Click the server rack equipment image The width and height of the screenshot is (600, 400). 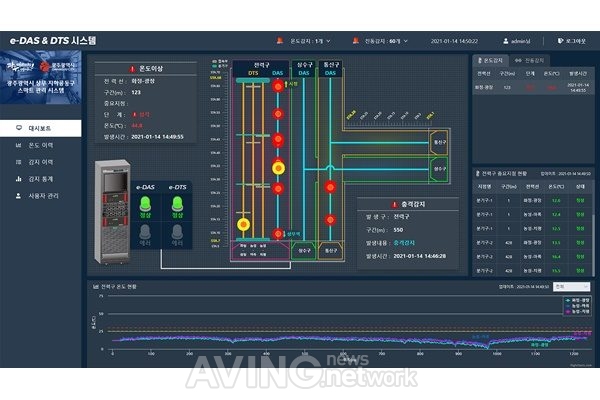[112, 212]
